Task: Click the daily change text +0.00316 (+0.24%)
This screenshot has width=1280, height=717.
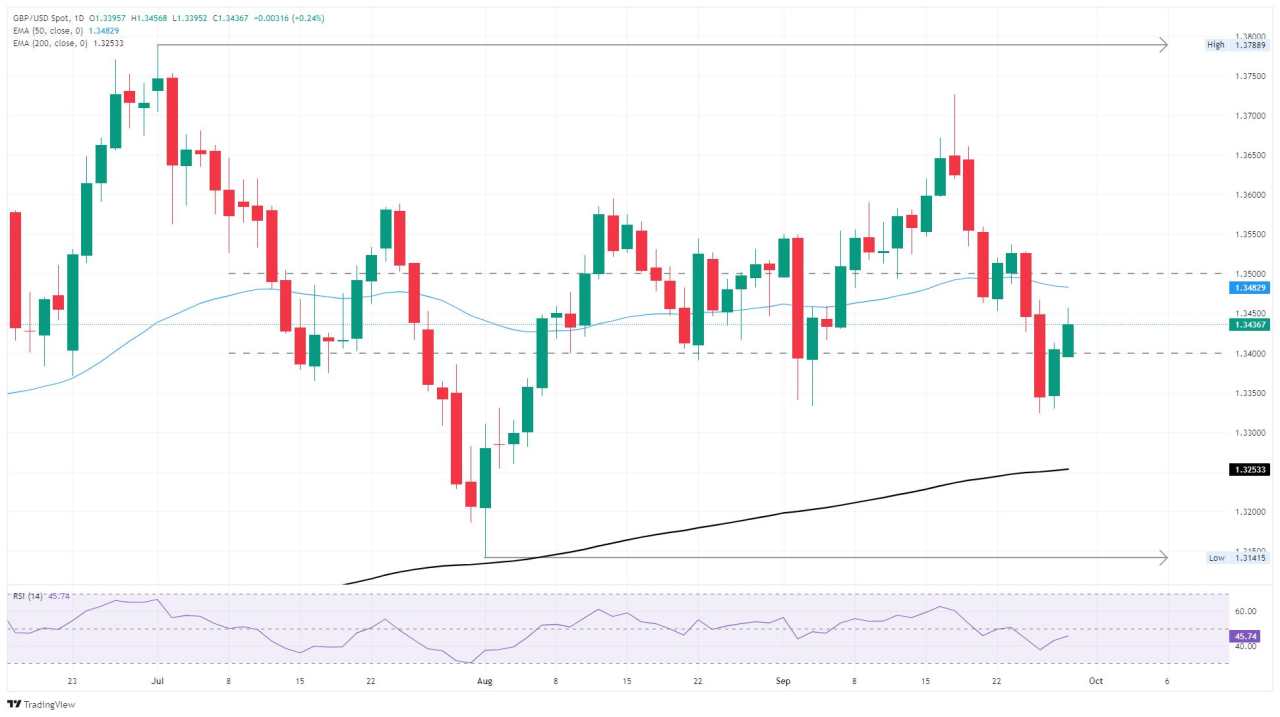Action: click(x=289, y=17)
